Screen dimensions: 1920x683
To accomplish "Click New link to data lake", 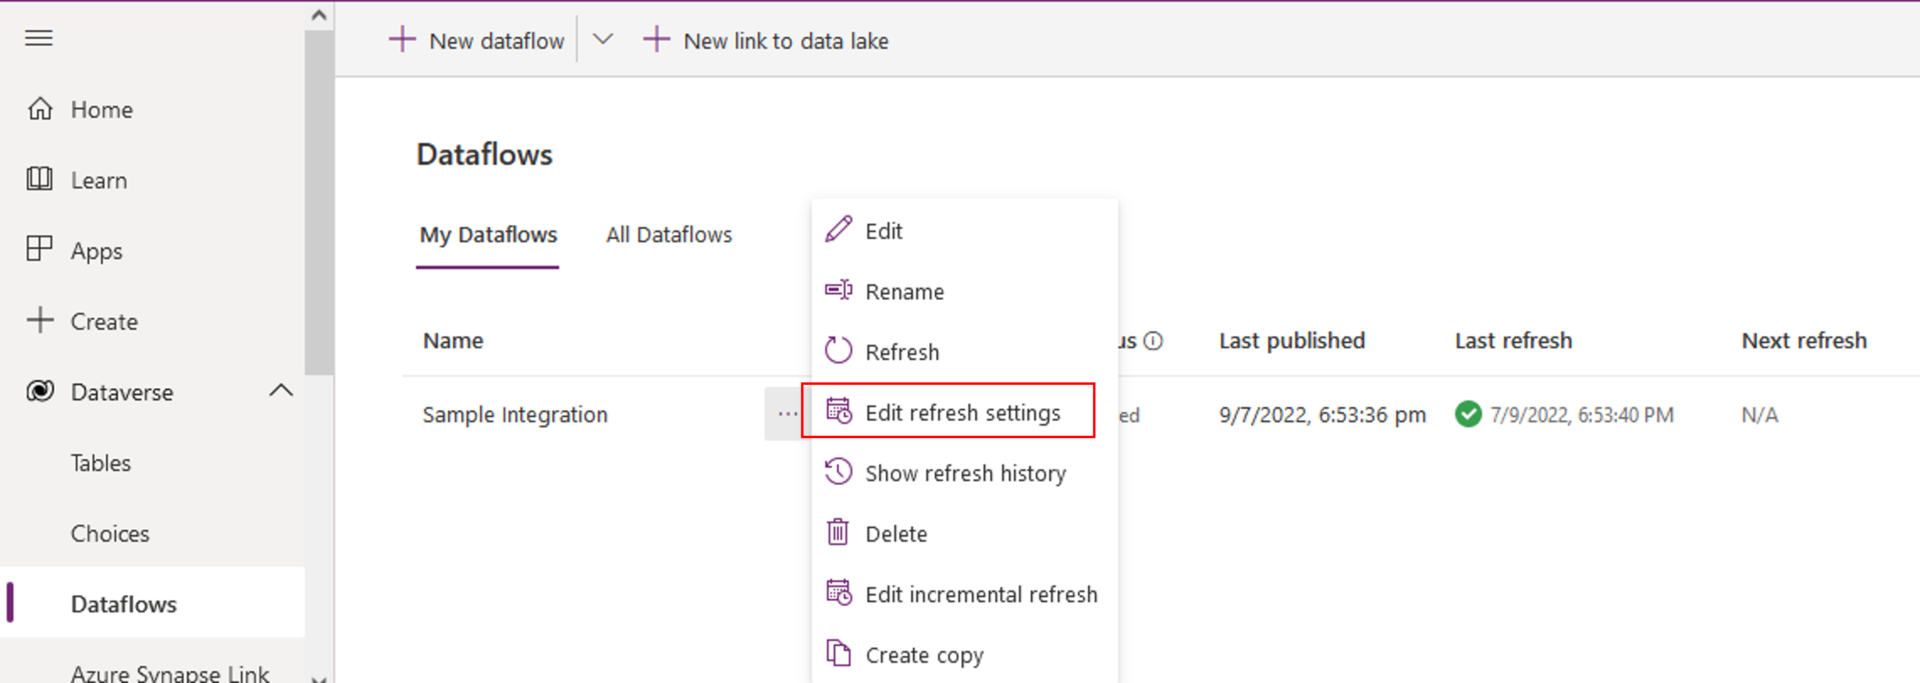I will [766, 40].
